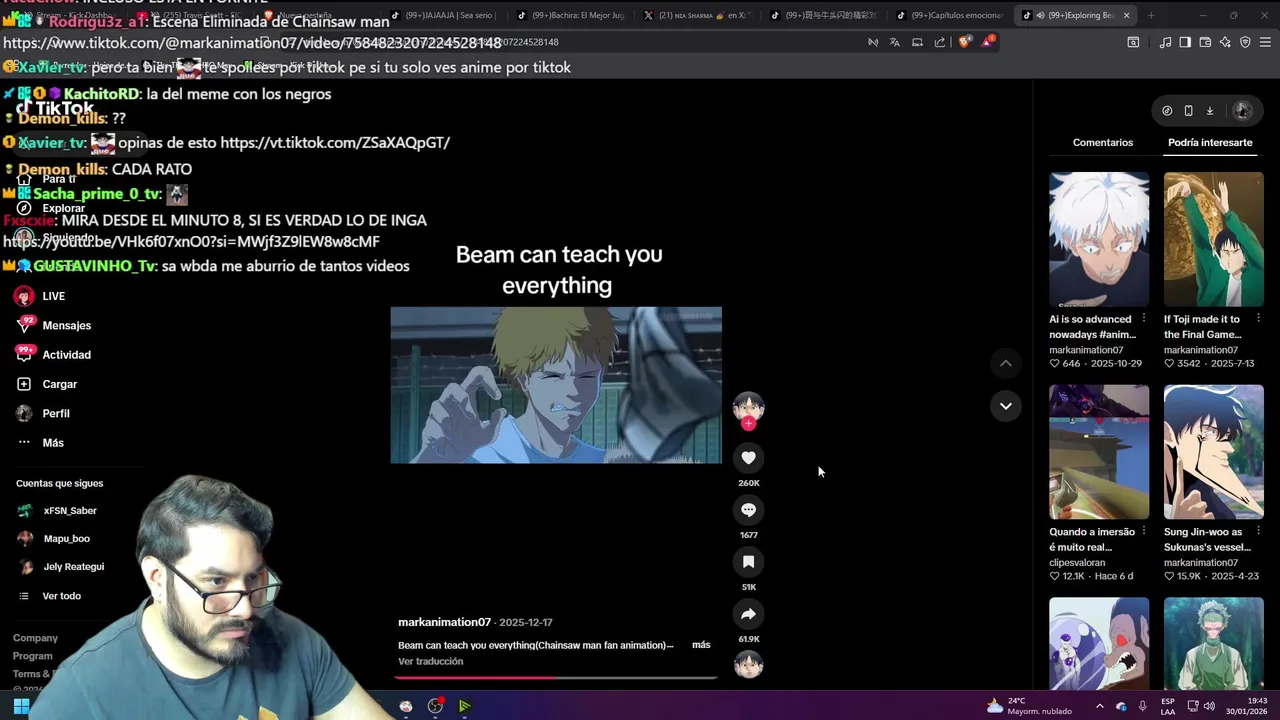Open options for 'Quando a imersão' video

[1144, 532]
